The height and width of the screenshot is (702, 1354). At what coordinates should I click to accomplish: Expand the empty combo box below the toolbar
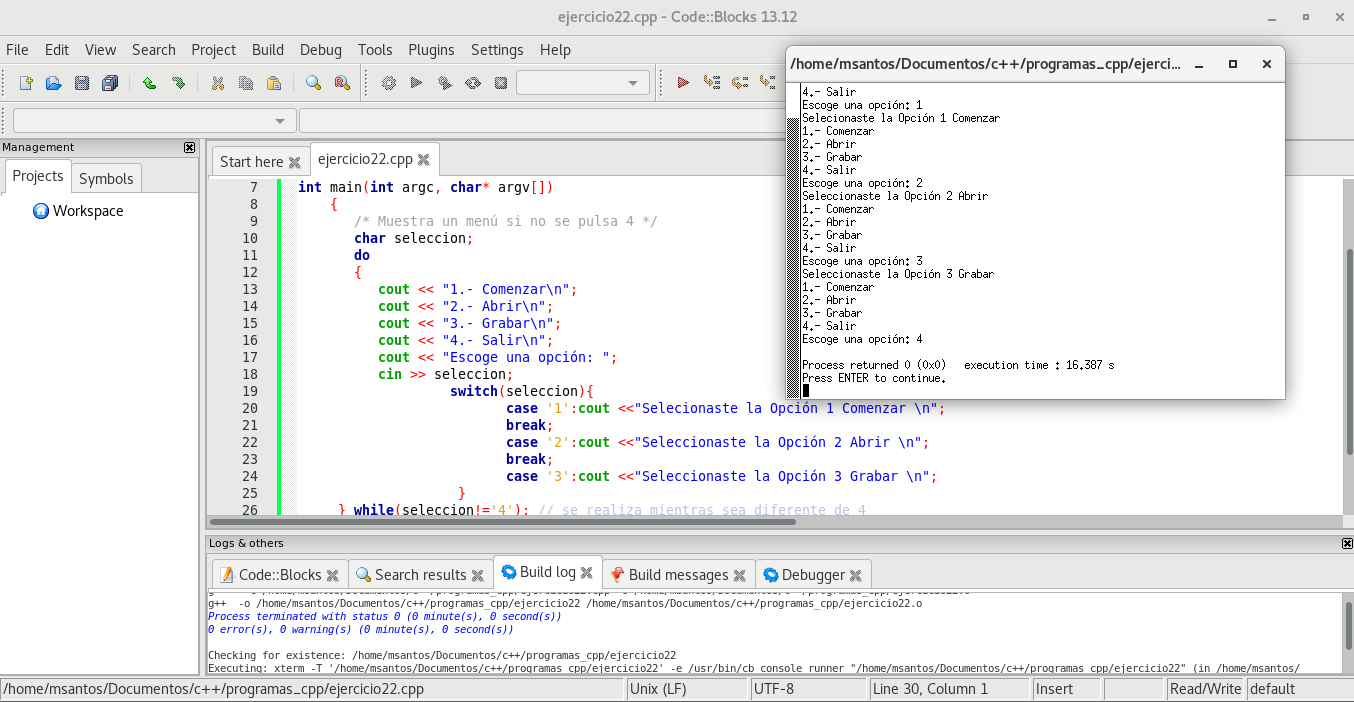coord(279,121)
